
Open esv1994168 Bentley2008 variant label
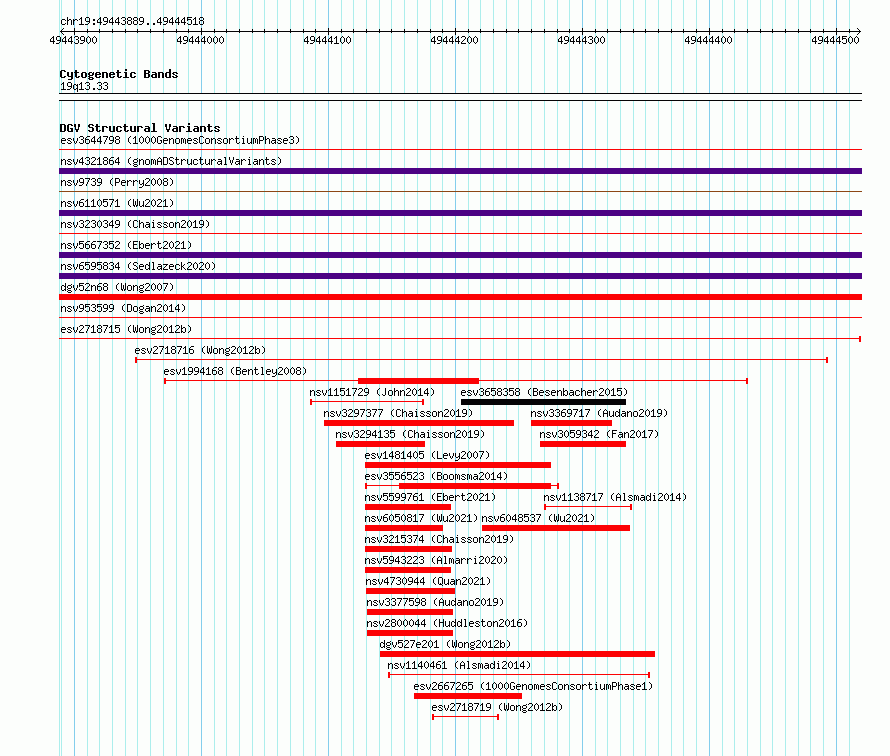235,371
